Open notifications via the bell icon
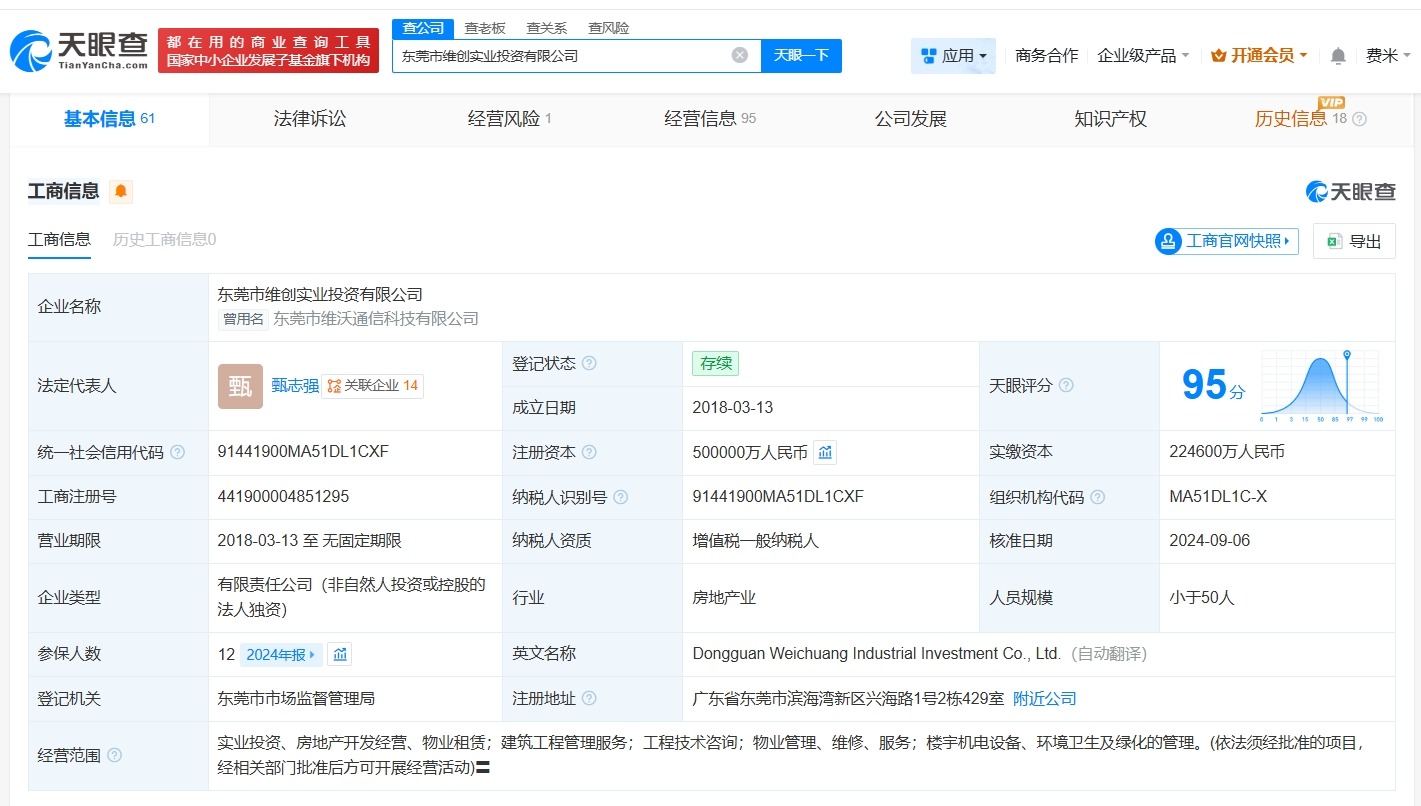This screenshot has width=1421, height=806. tap(1337, 56)
